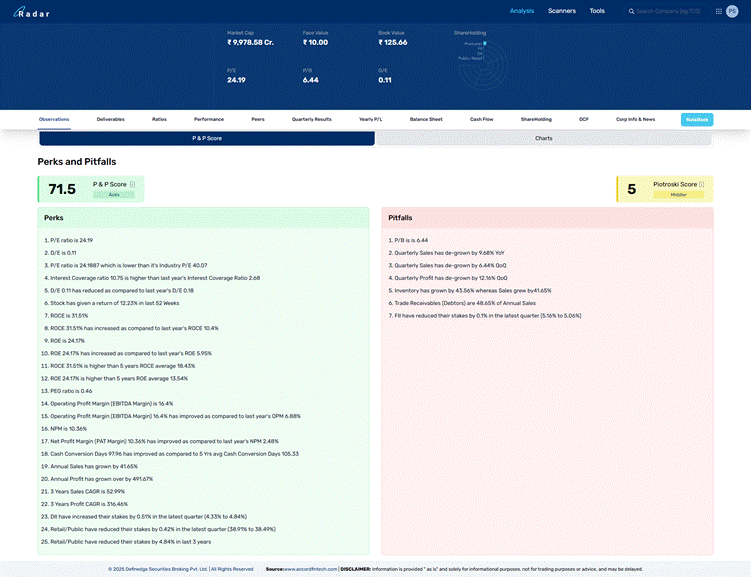Open the Balance Sheet tab
The height and width of the screenshot is (577, 751).
pos(426,119)
